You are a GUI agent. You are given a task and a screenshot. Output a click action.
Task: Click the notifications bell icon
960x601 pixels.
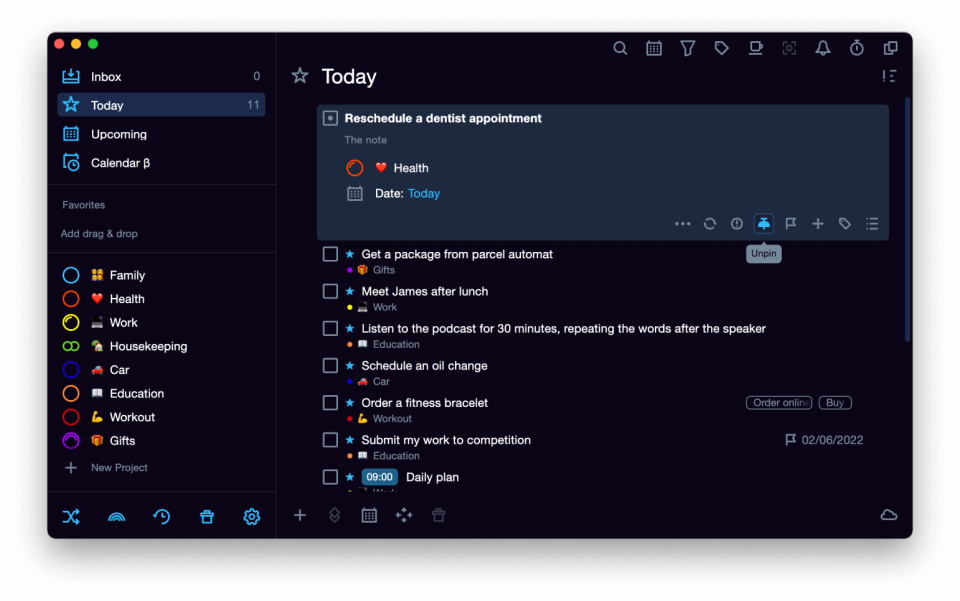822,47
